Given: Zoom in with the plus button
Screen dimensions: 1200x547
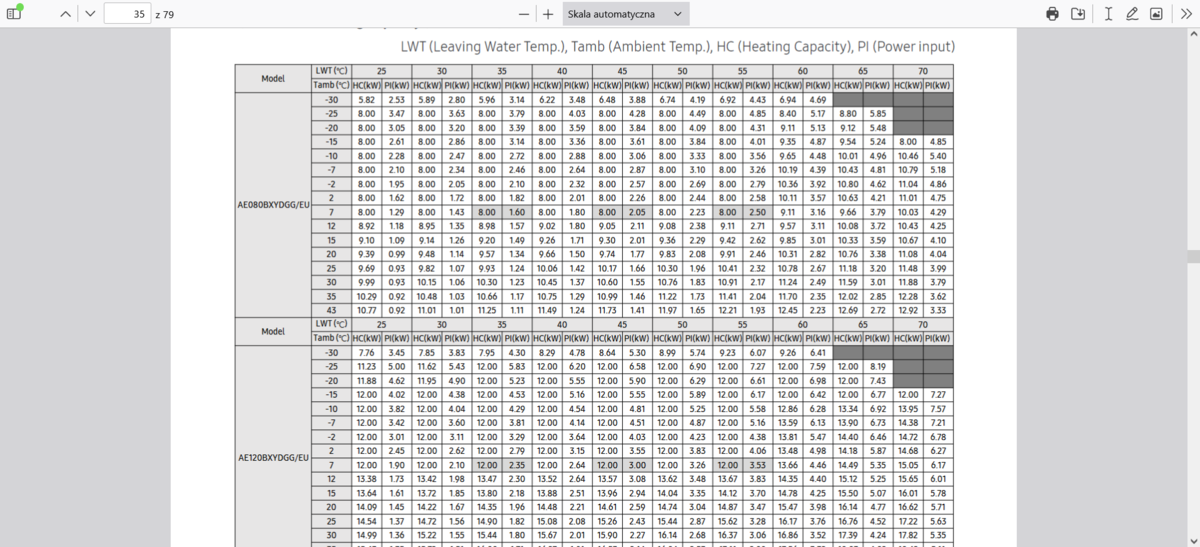Looking at the screenshot, I should coord(547,14).
